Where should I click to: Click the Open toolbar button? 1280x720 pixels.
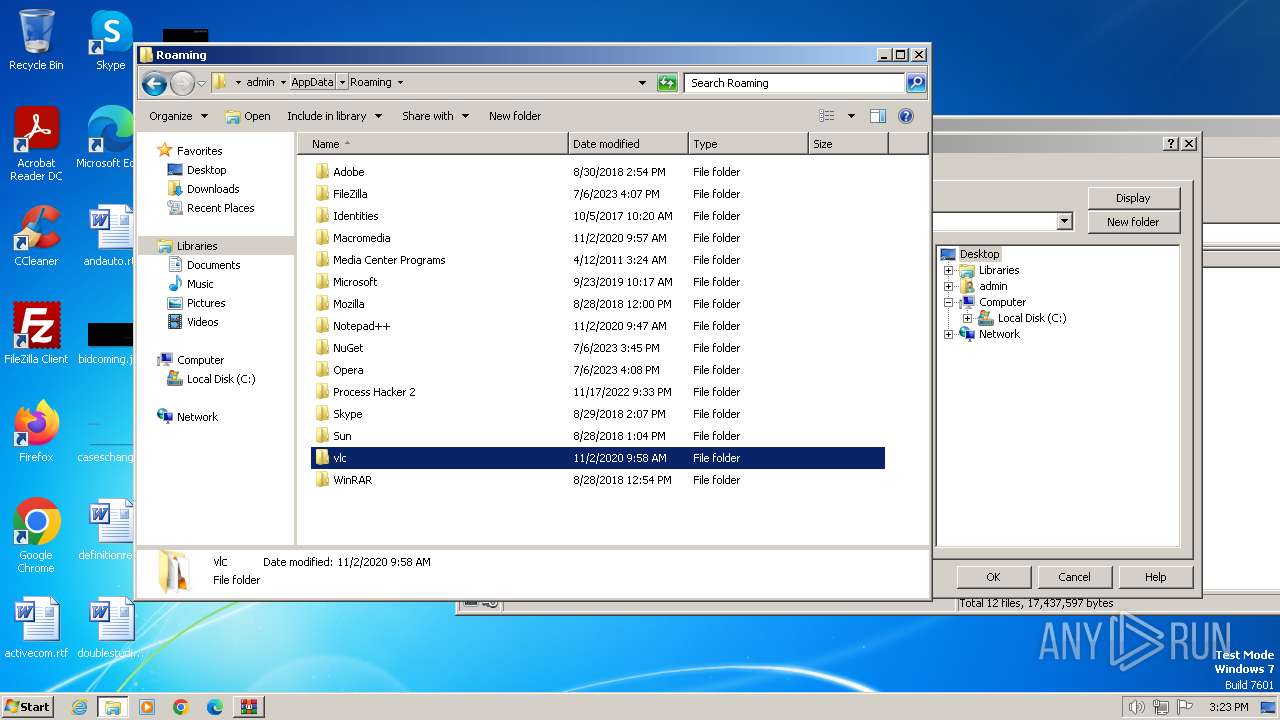248,116
